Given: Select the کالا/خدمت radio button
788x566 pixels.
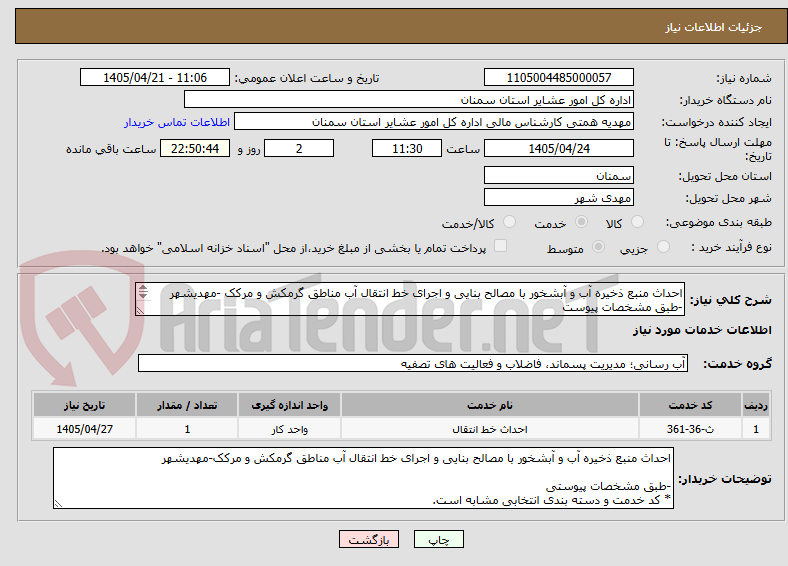Looking at the screenshot, I should click(x=510, y=222).
